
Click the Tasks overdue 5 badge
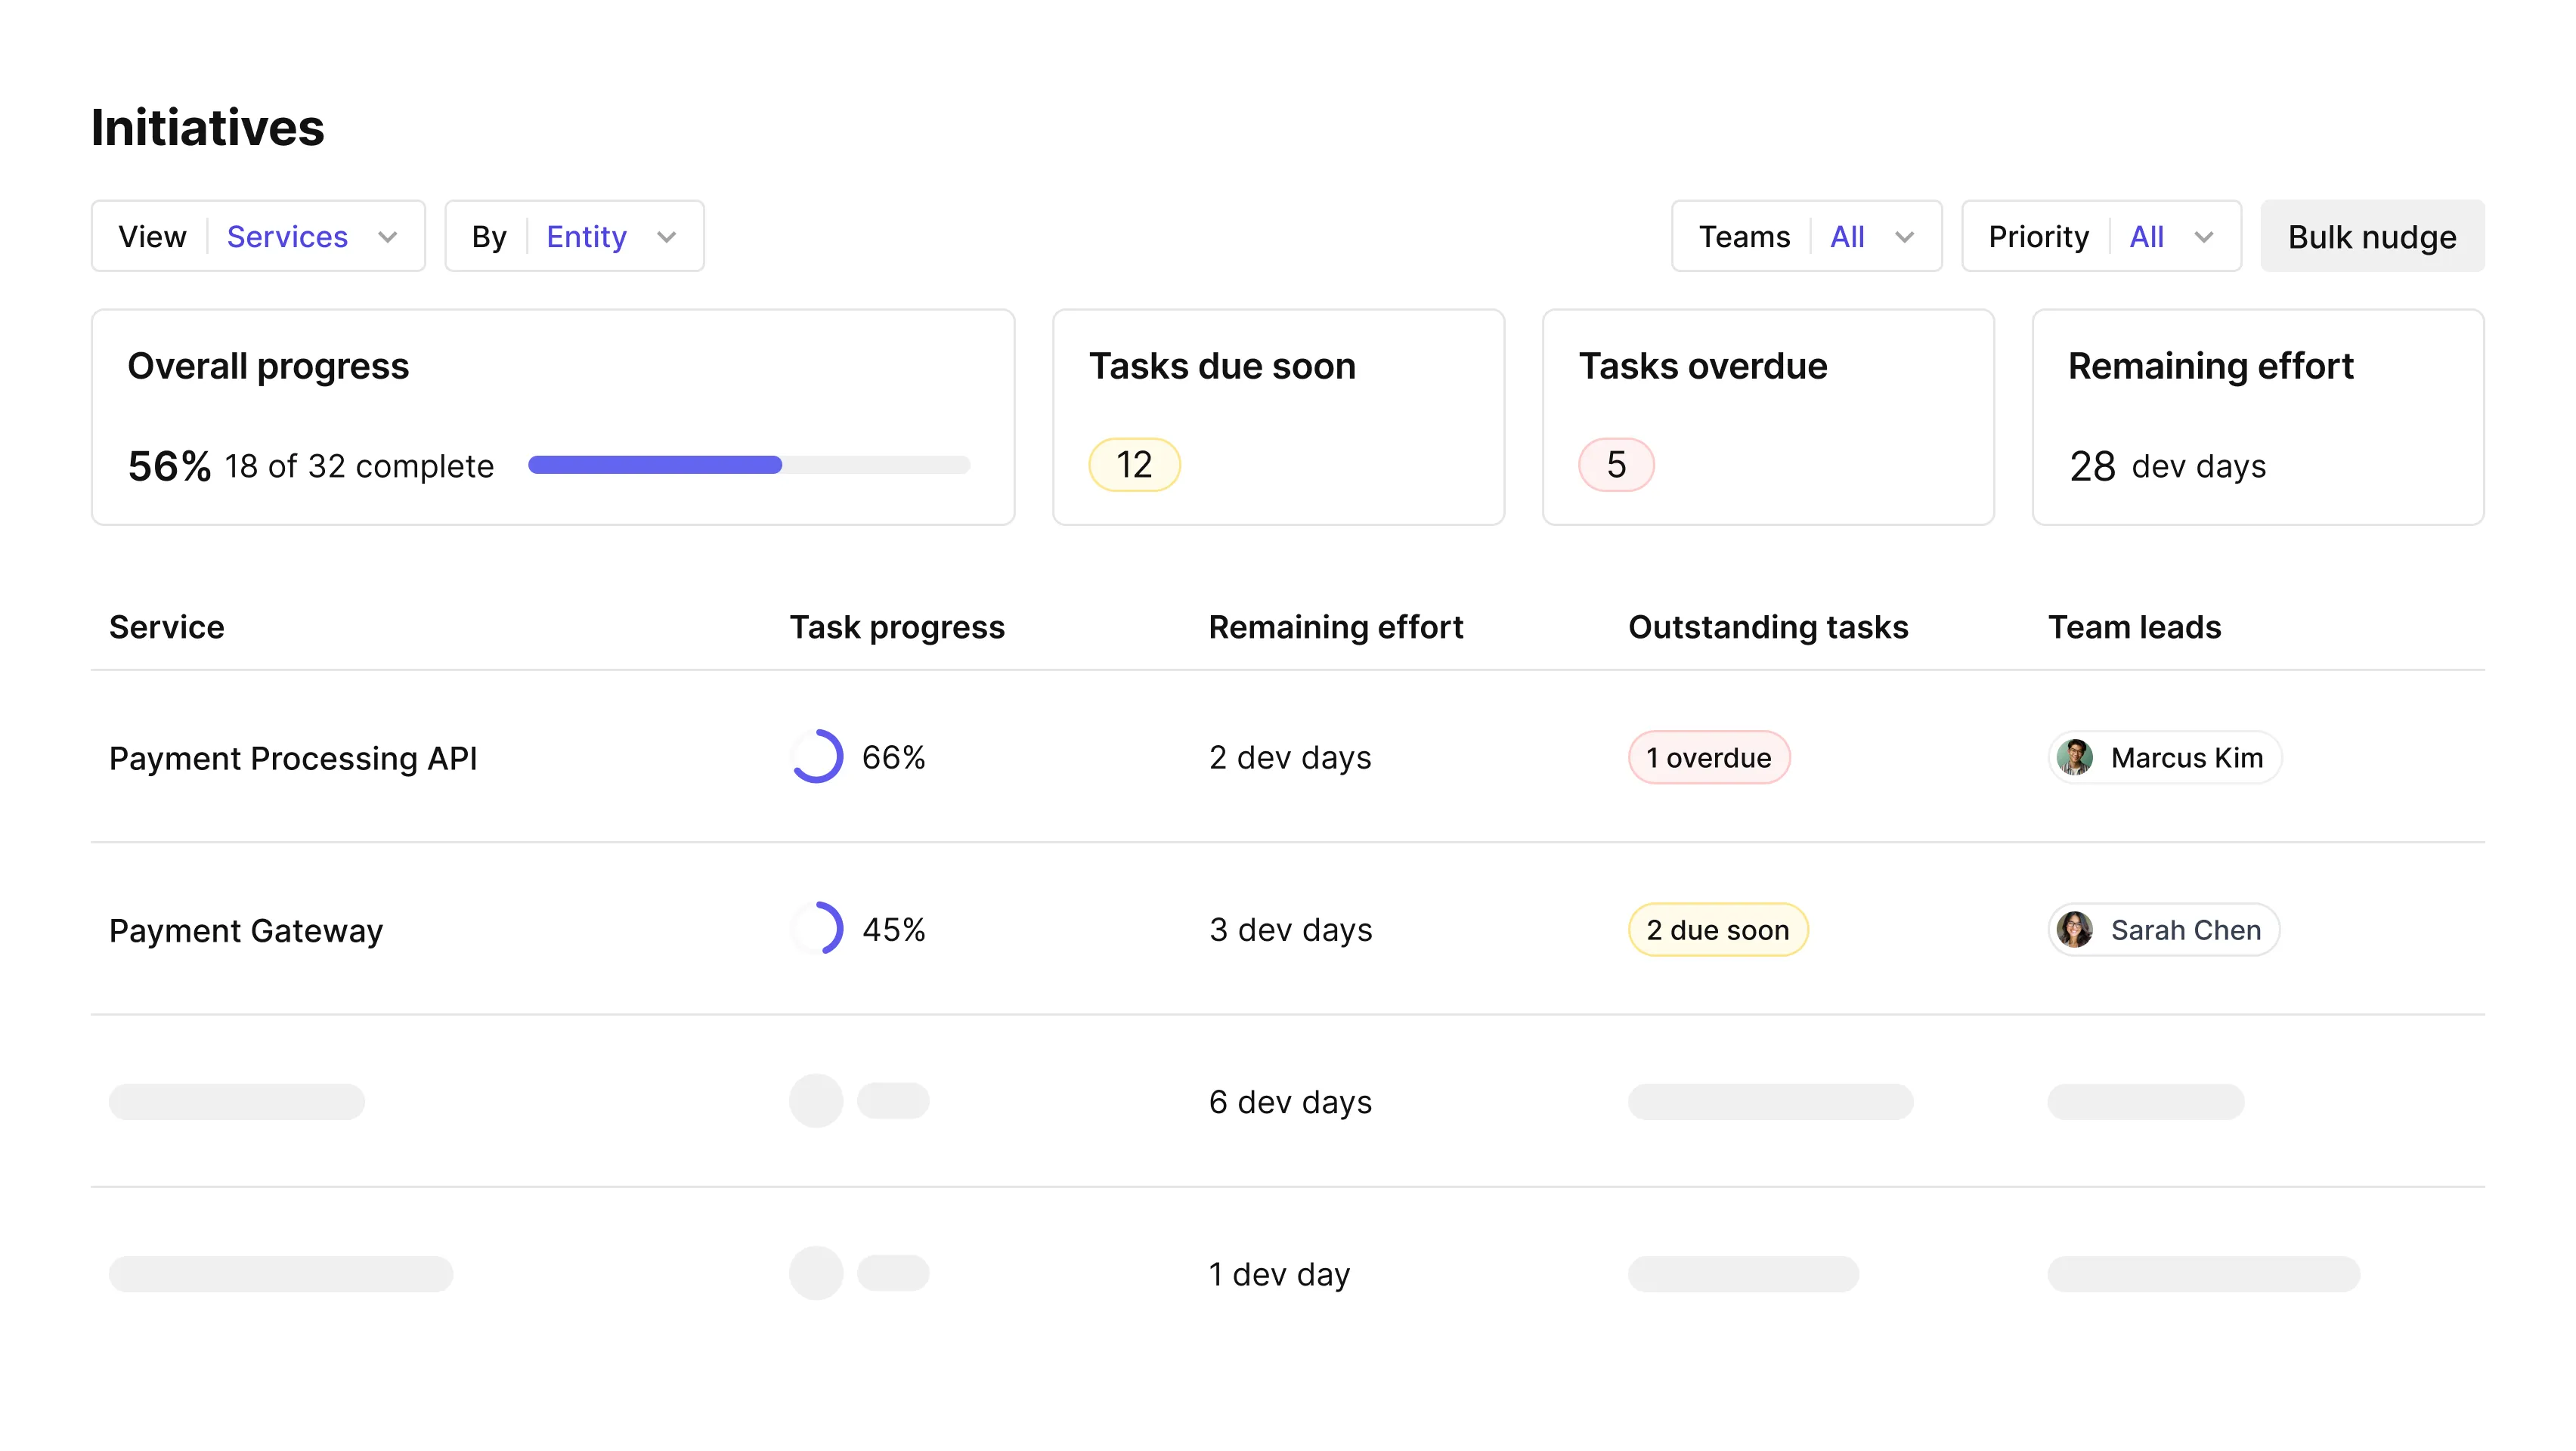pyautogui.click(x=1616, y=465)
